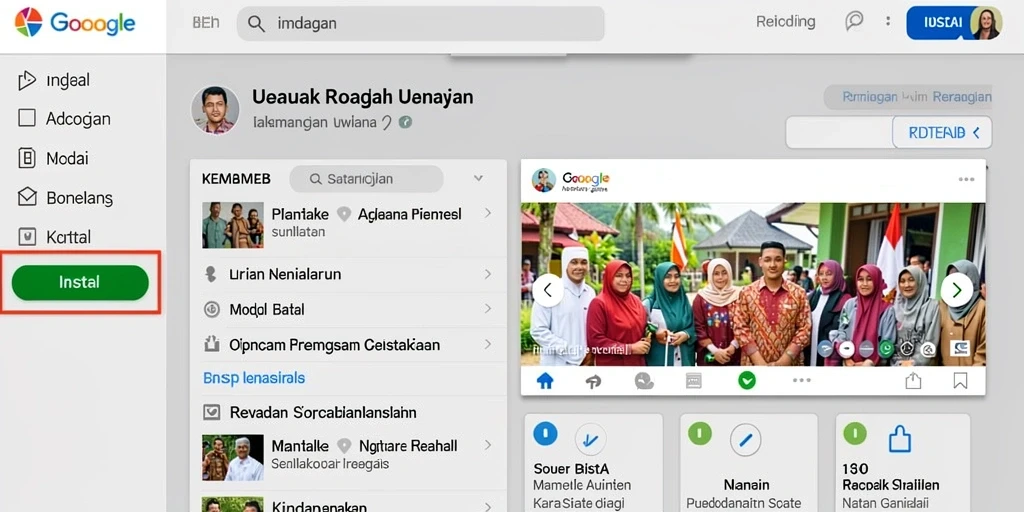Click the green Instal button

click(x=80, y=283)
